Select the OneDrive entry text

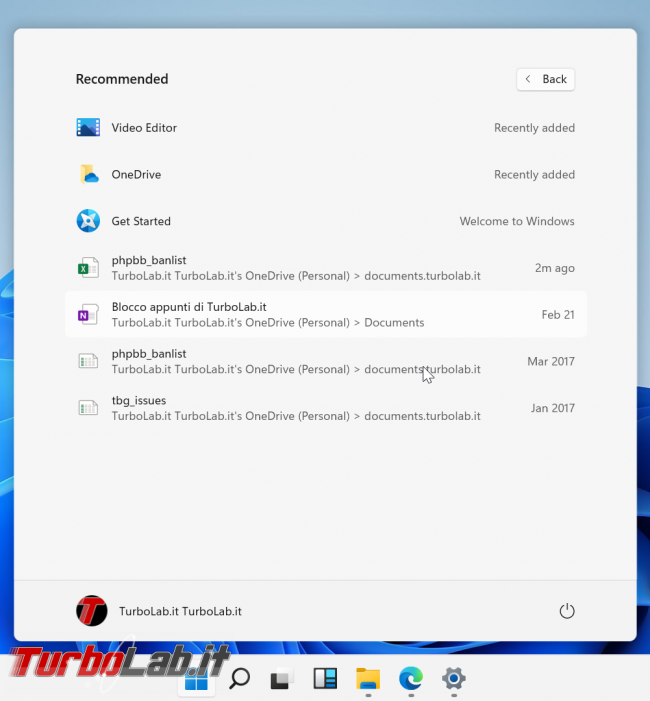click(x=136, y=174)
